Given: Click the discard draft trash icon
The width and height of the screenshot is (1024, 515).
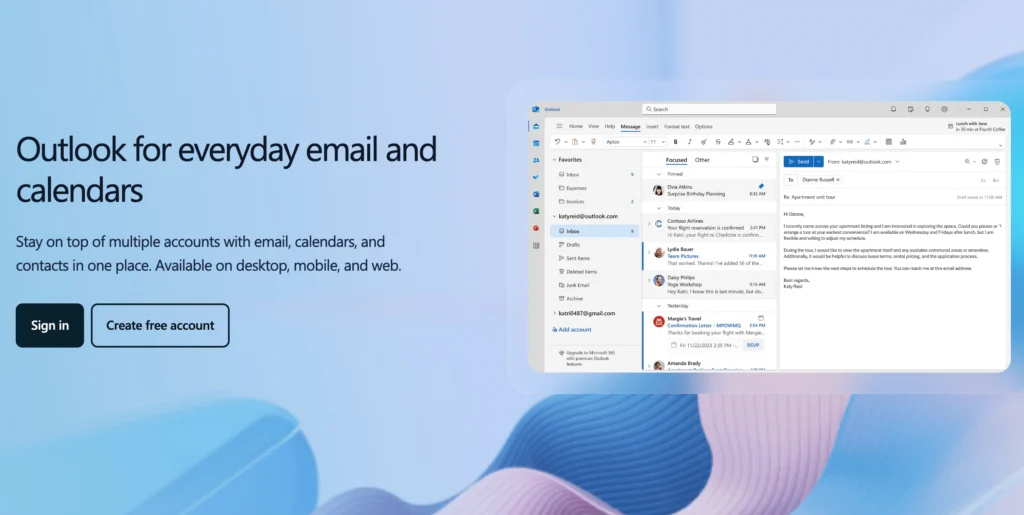Looking at the screenshot, I should pyautogui.click(x=997, y=161).
